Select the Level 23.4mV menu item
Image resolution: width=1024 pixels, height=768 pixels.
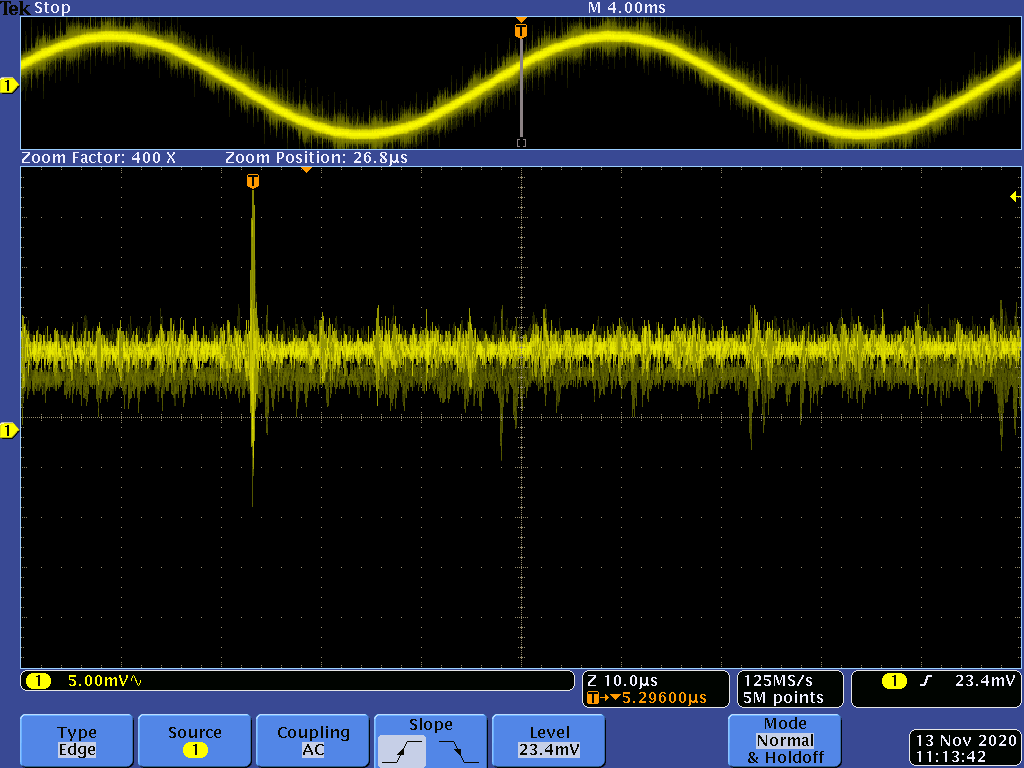coord(549,741)
